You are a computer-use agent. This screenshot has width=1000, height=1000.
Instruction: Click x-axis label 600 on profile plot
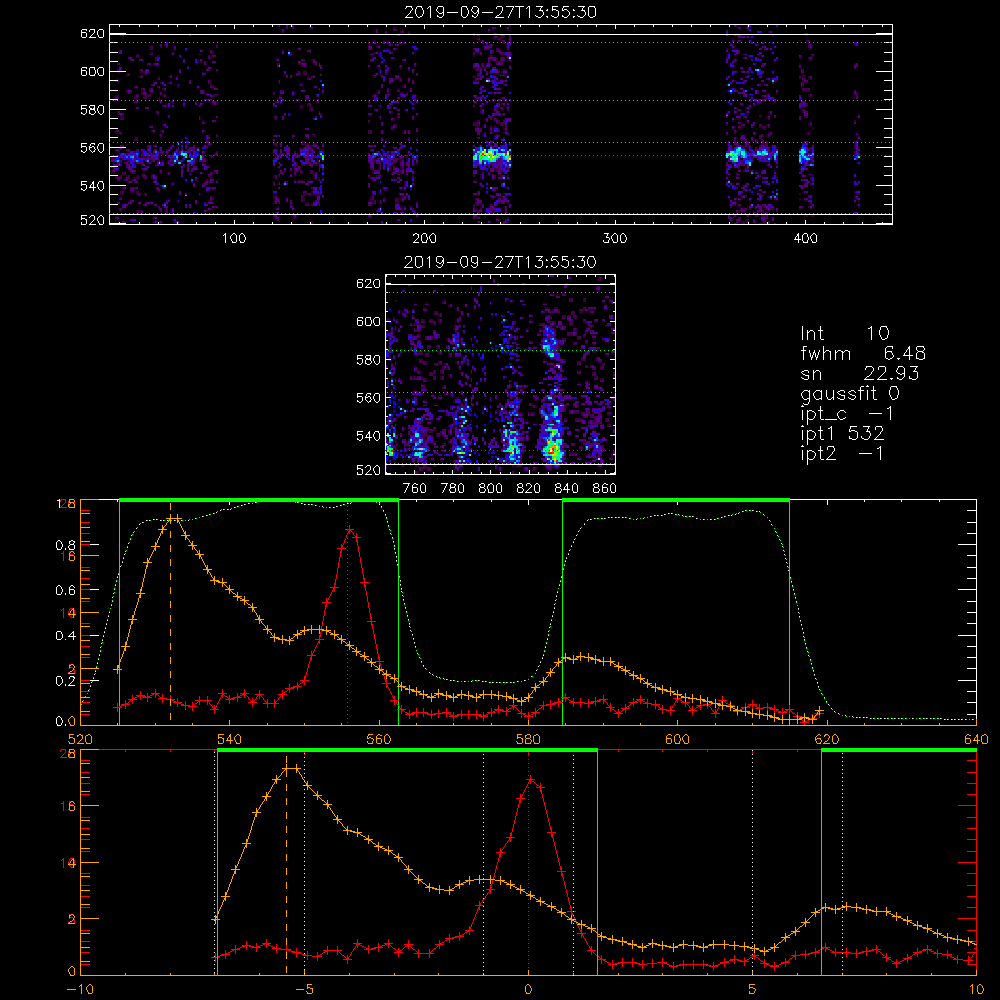pos(678,739)
